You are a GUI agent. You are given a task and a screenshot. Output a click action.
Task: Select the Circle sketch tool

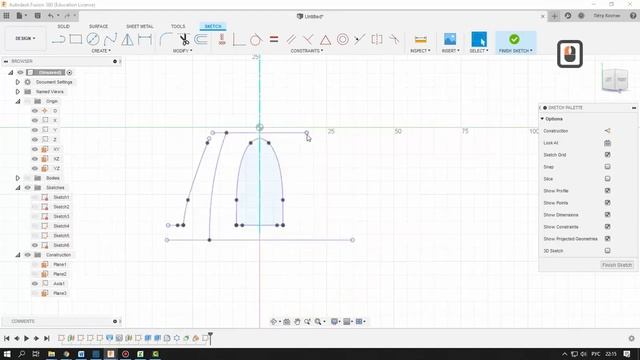pos(93,40)
